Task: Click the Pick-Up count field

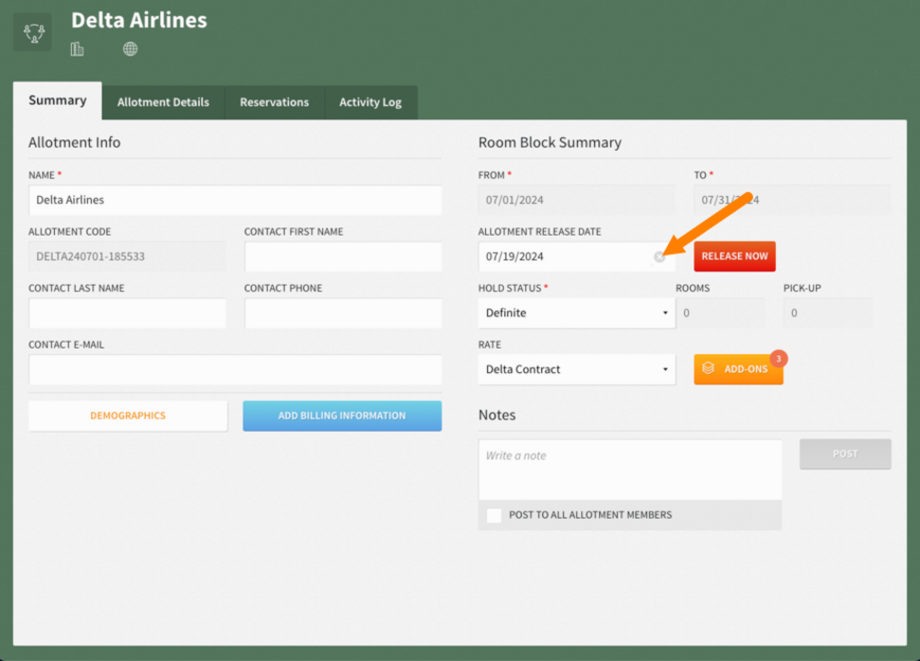Action: (827, 313)
